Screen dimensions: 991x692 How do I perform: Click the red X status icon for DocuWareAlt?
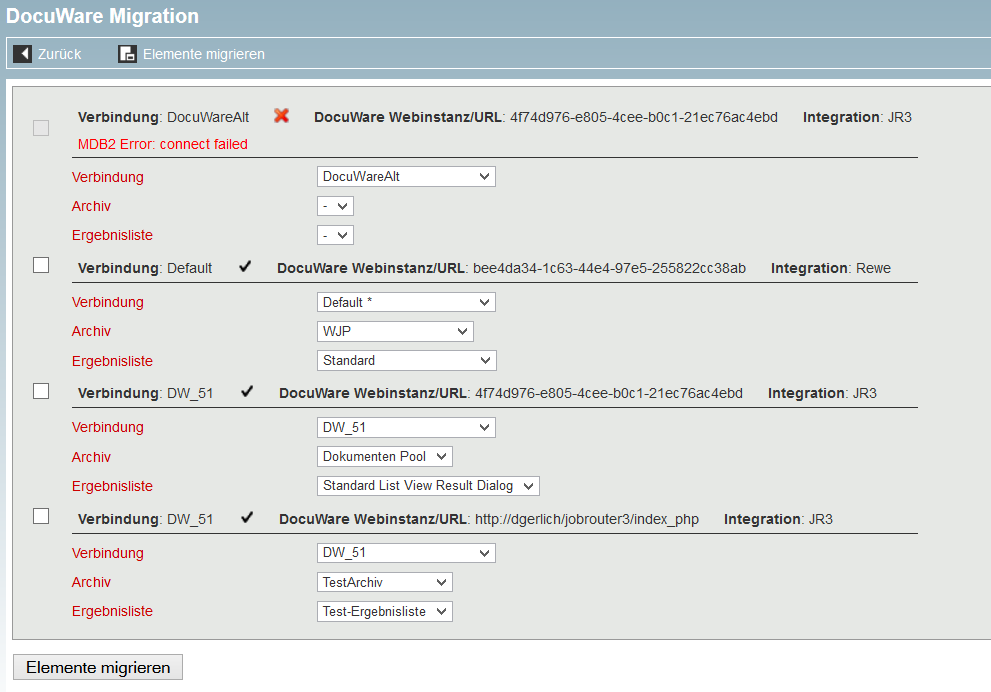click(281, 116)
